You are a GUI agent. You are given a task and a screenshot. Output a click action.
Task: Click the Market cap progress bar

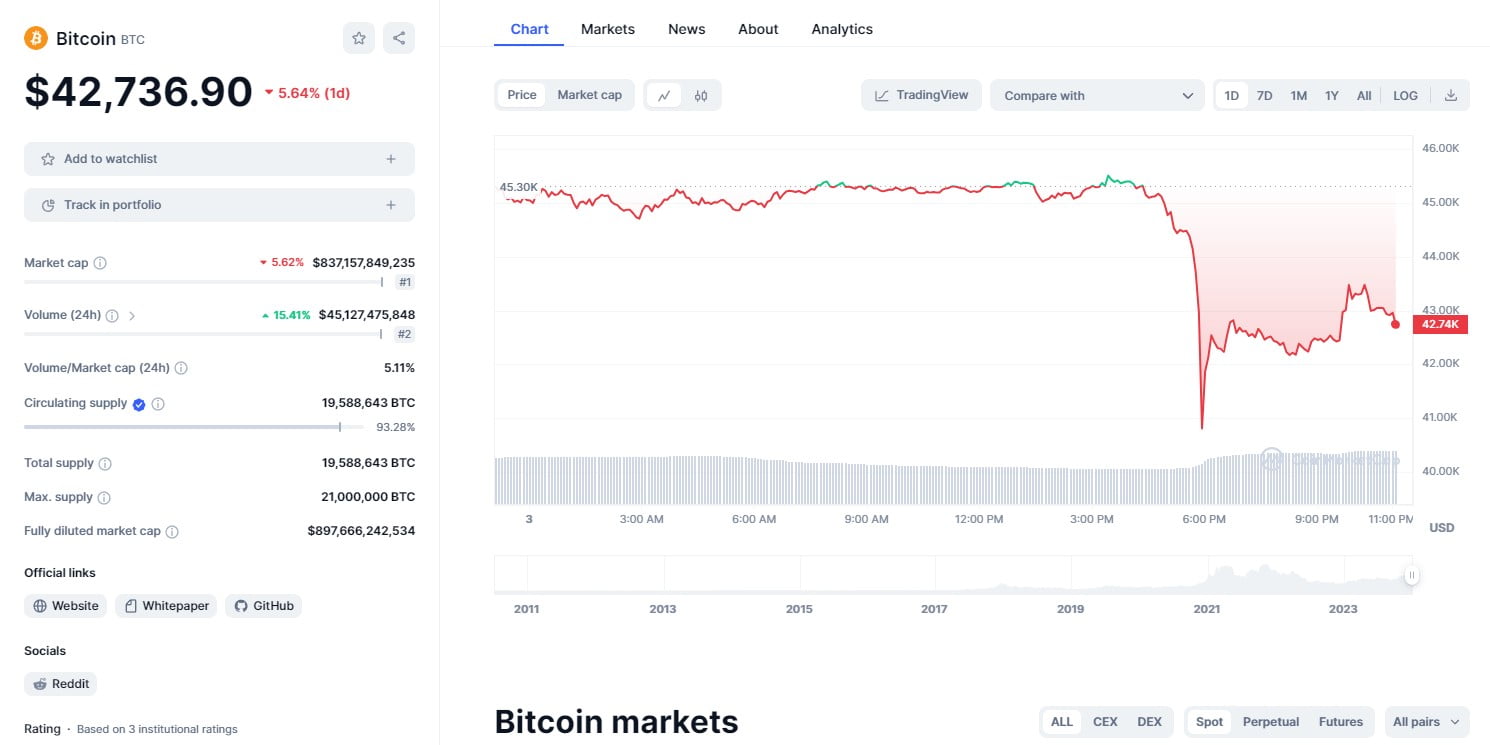[203, 282]
